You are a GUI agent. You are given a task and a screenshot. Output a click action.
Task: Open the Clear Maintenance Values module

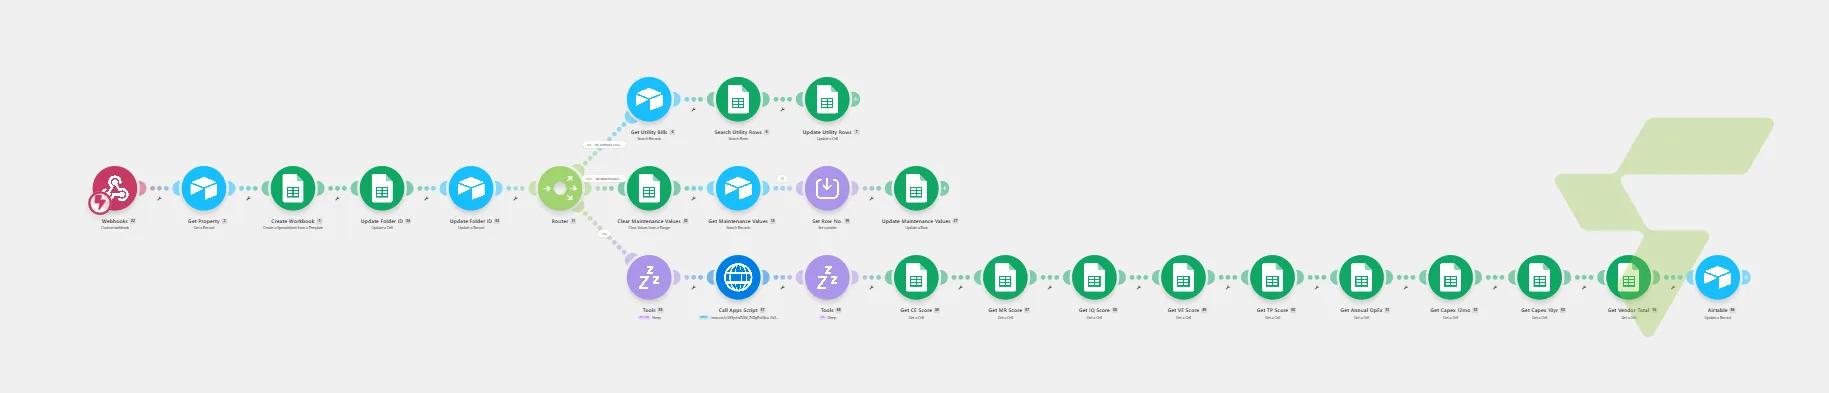pos(649,188)
